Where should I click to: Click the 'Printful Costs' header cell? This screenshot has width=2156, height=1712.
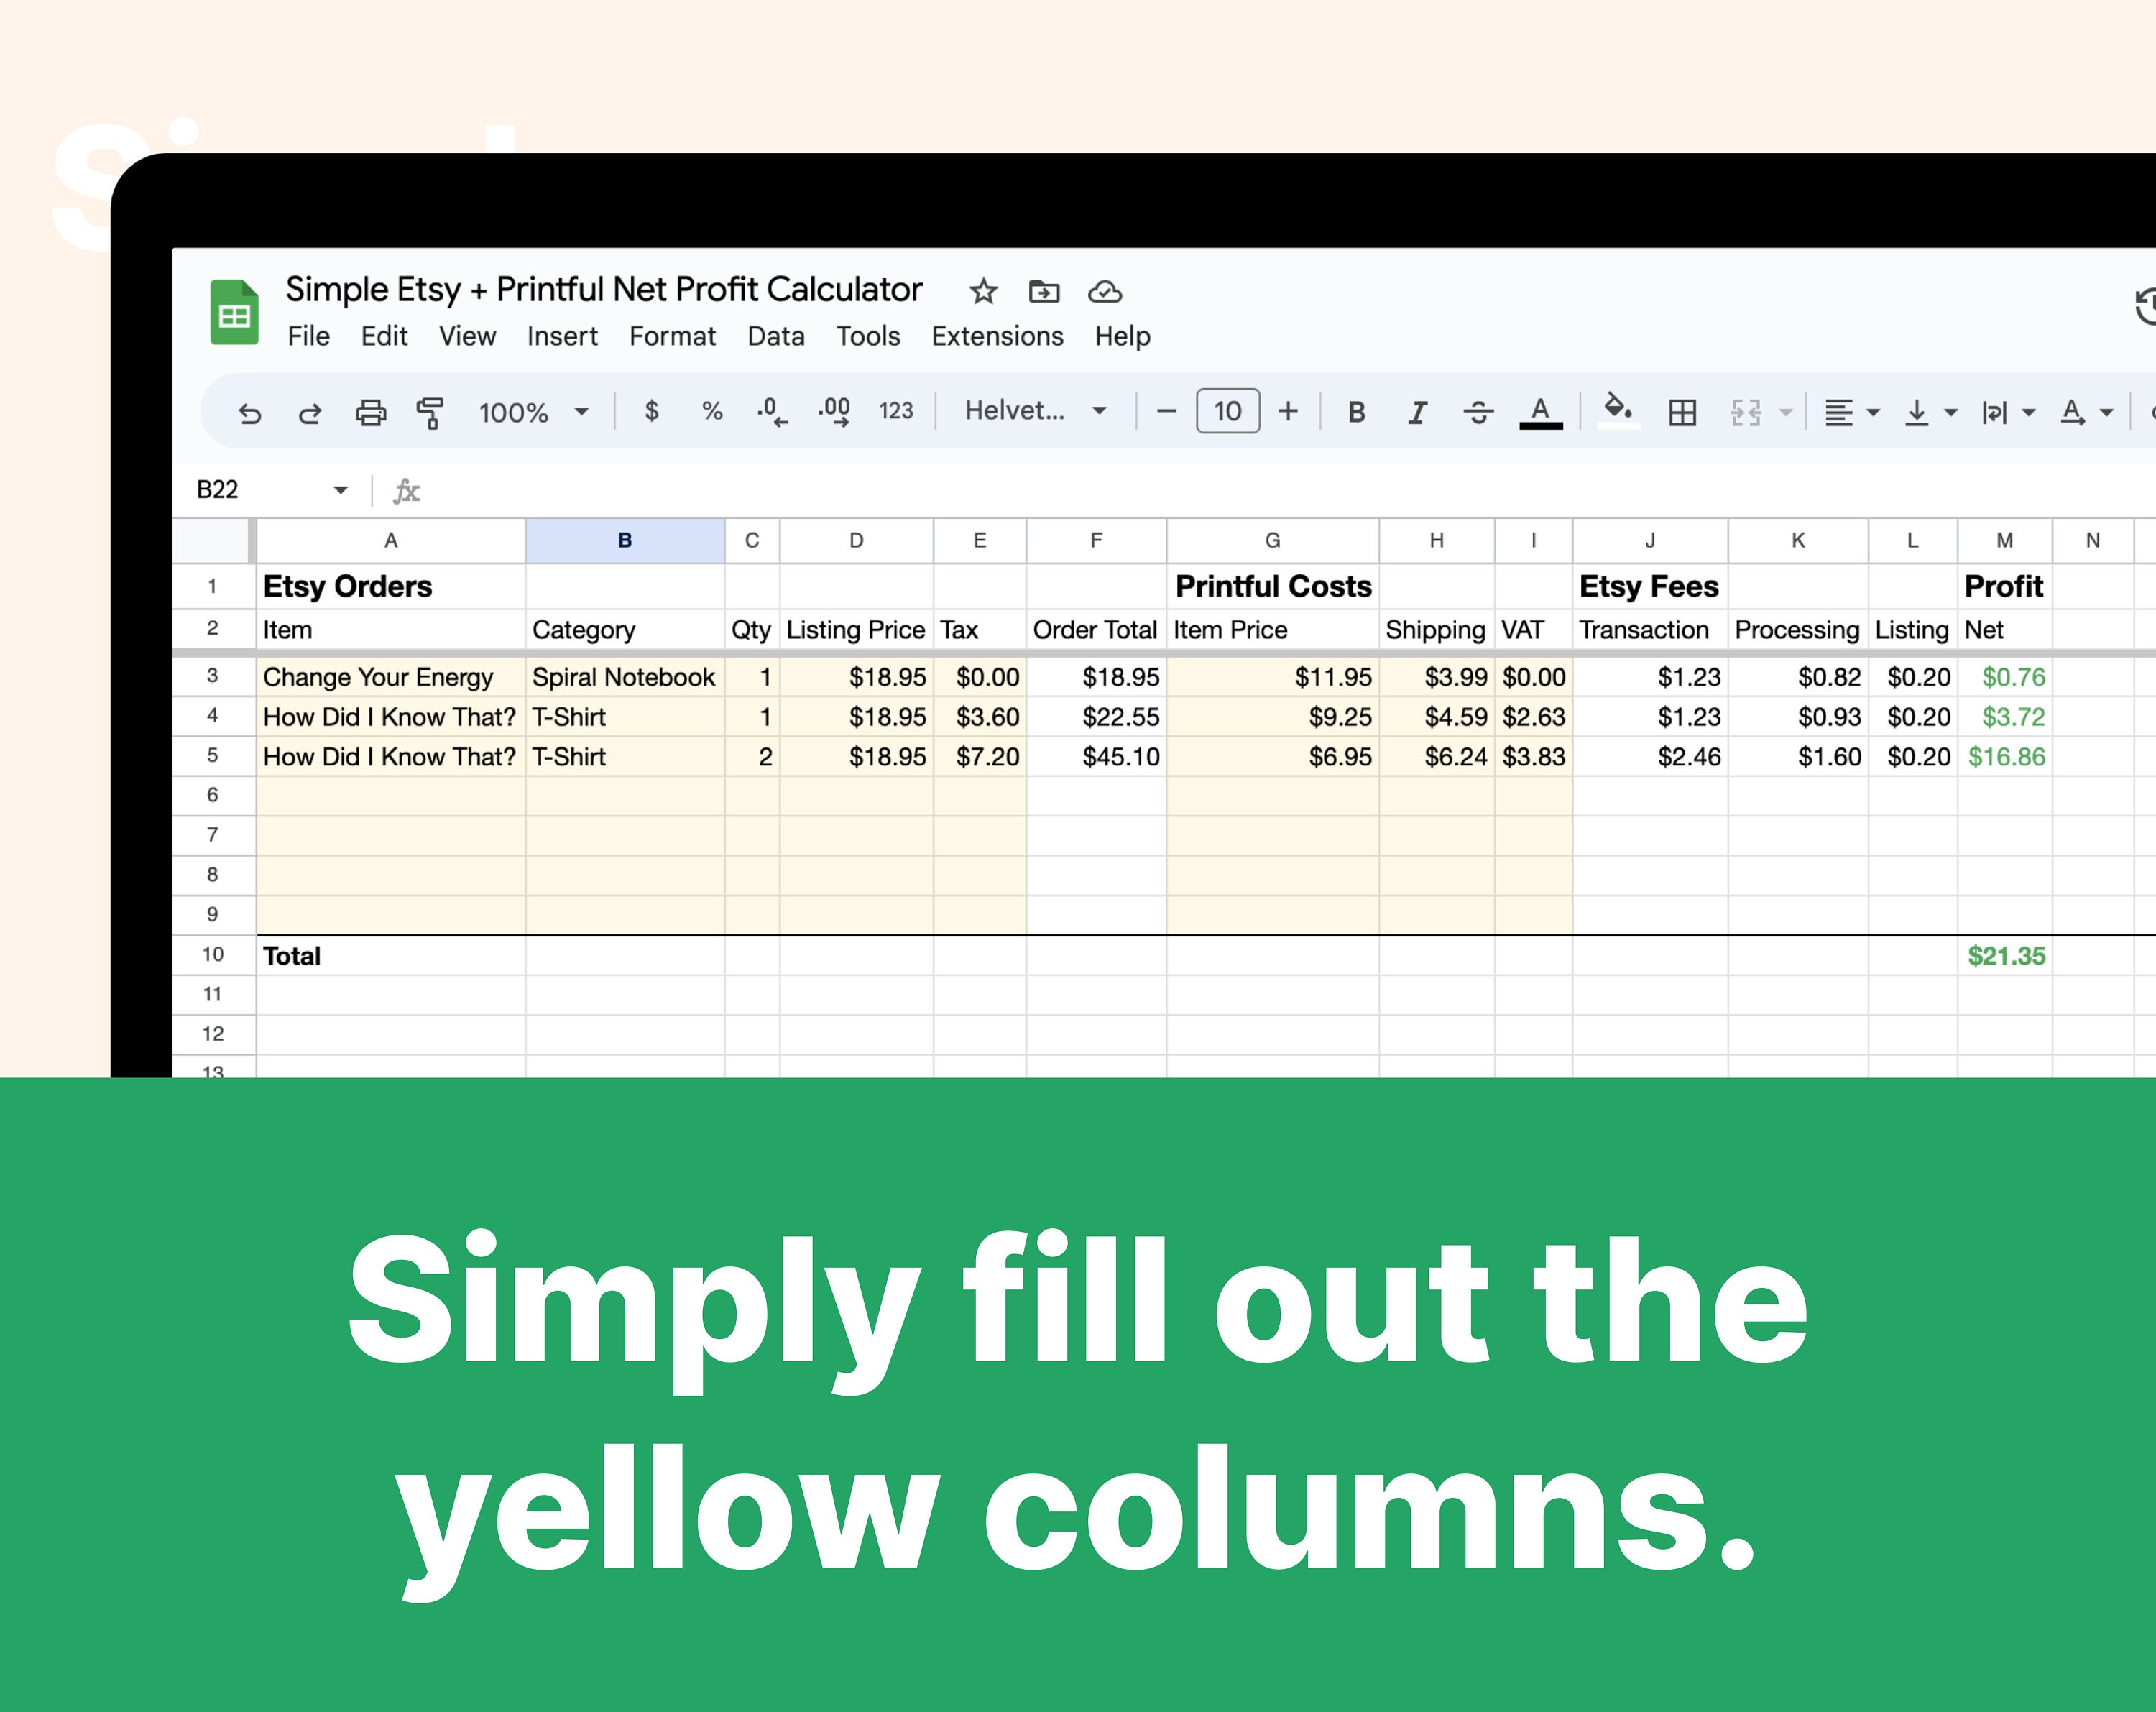(1272, 586)
